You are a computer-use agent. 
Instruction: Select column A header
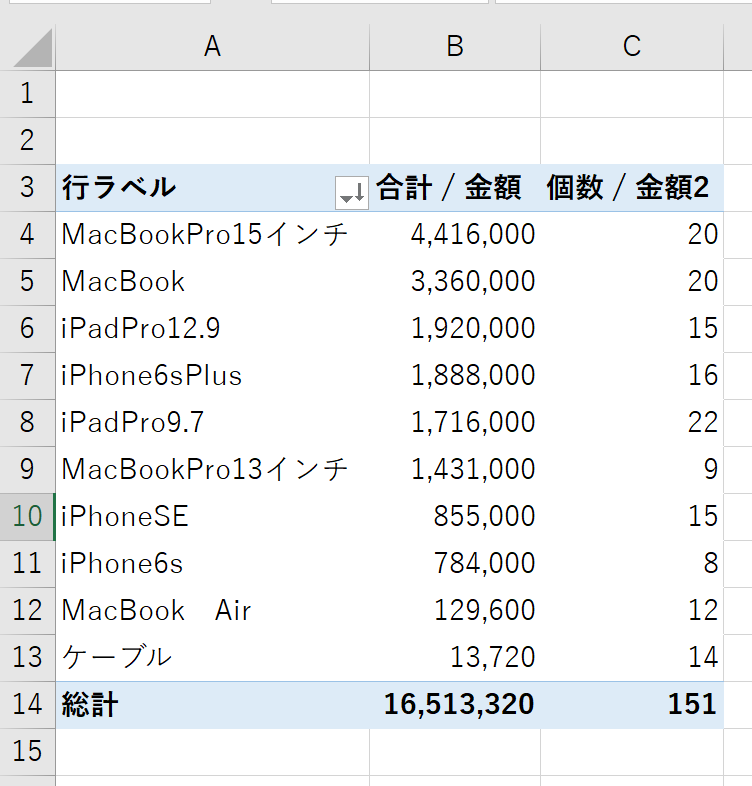(x=212, y=46)
